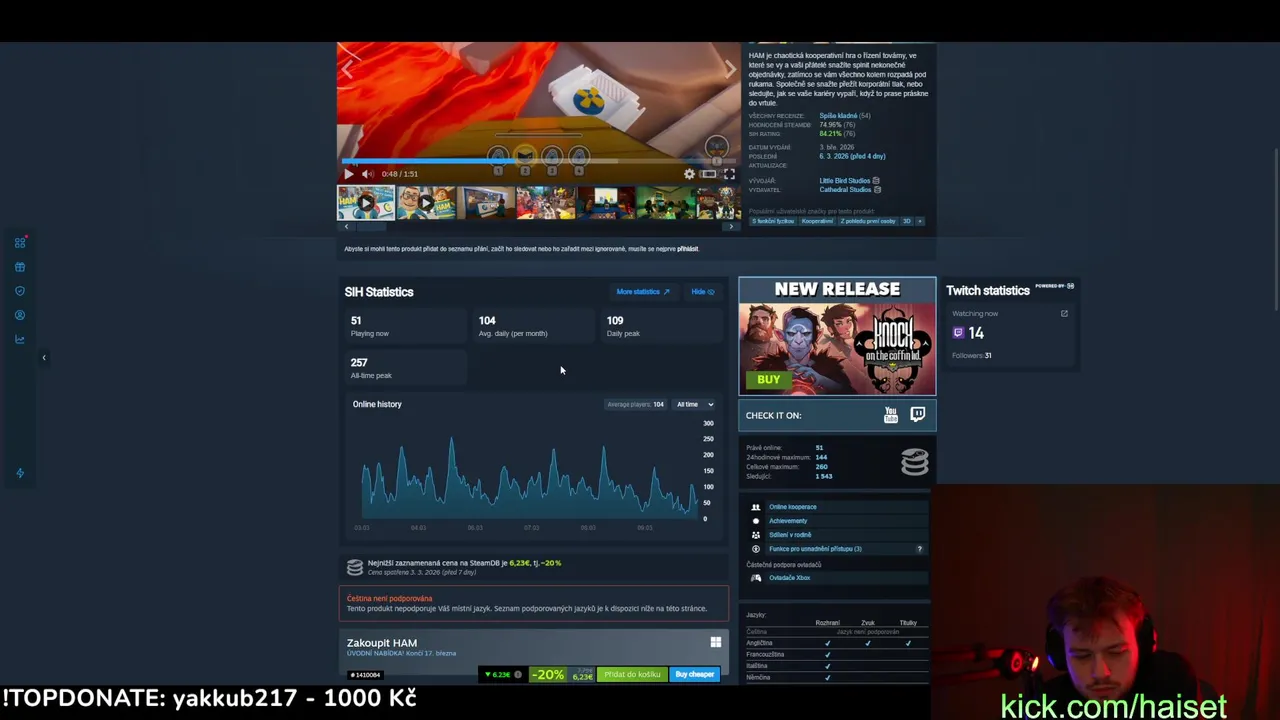Open sidebar shield icon
The width and height of the screenshot is (1280, 720).
pos(20,291)
